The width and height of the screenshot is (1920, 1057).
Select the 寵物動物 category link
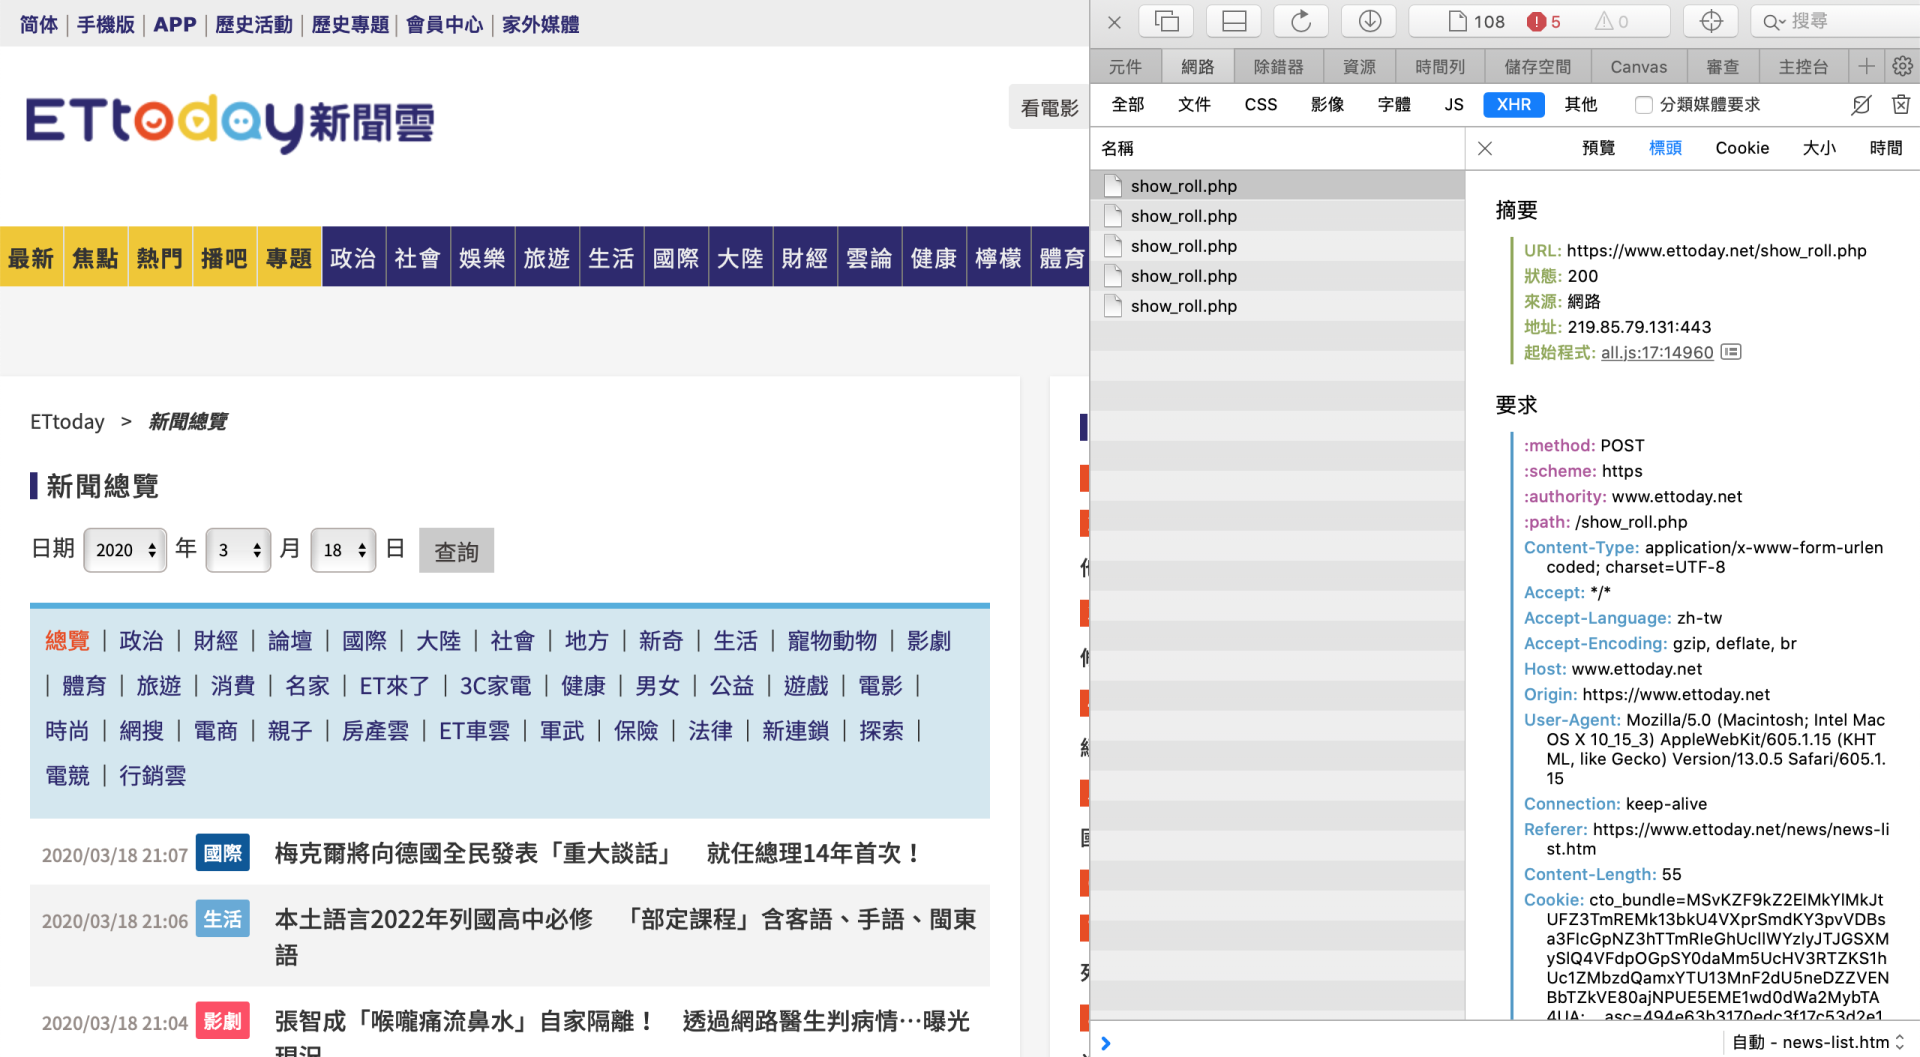[832, 641]
